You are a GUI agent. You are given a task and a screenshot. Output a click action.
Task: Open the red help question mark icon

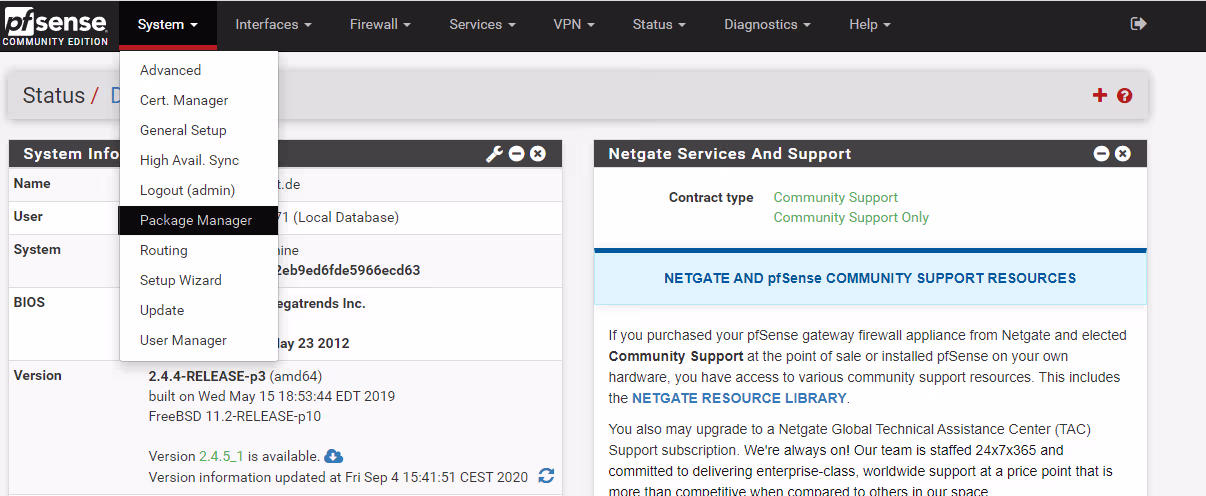click(x=1125, y=96)
